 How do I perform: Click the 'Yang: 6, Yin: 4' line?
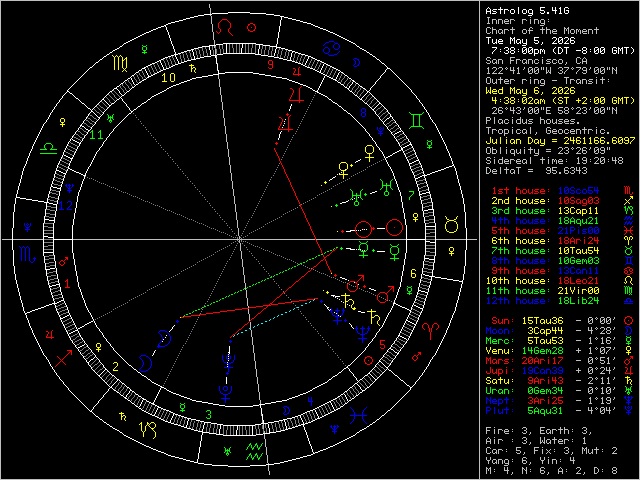point(530,461)
